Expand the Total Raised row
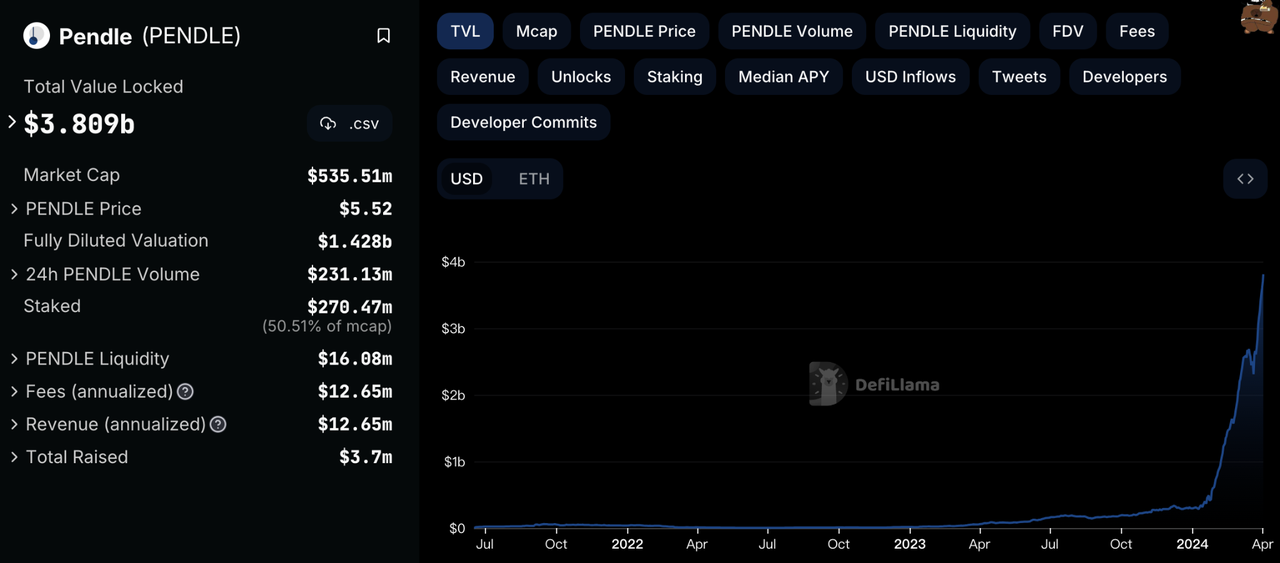This screenshot has width=1280, height=563. (x=14, y=457)
